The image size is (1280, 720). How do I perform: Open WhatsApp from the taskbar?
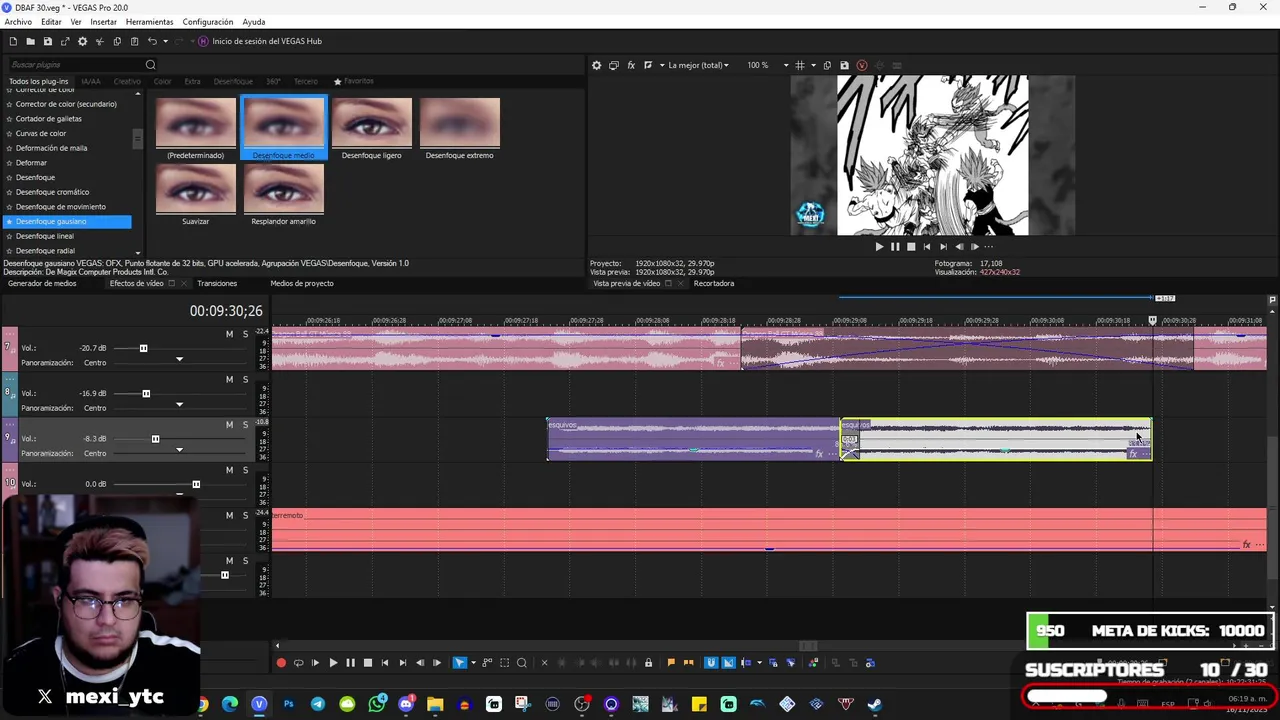[377, 704]
